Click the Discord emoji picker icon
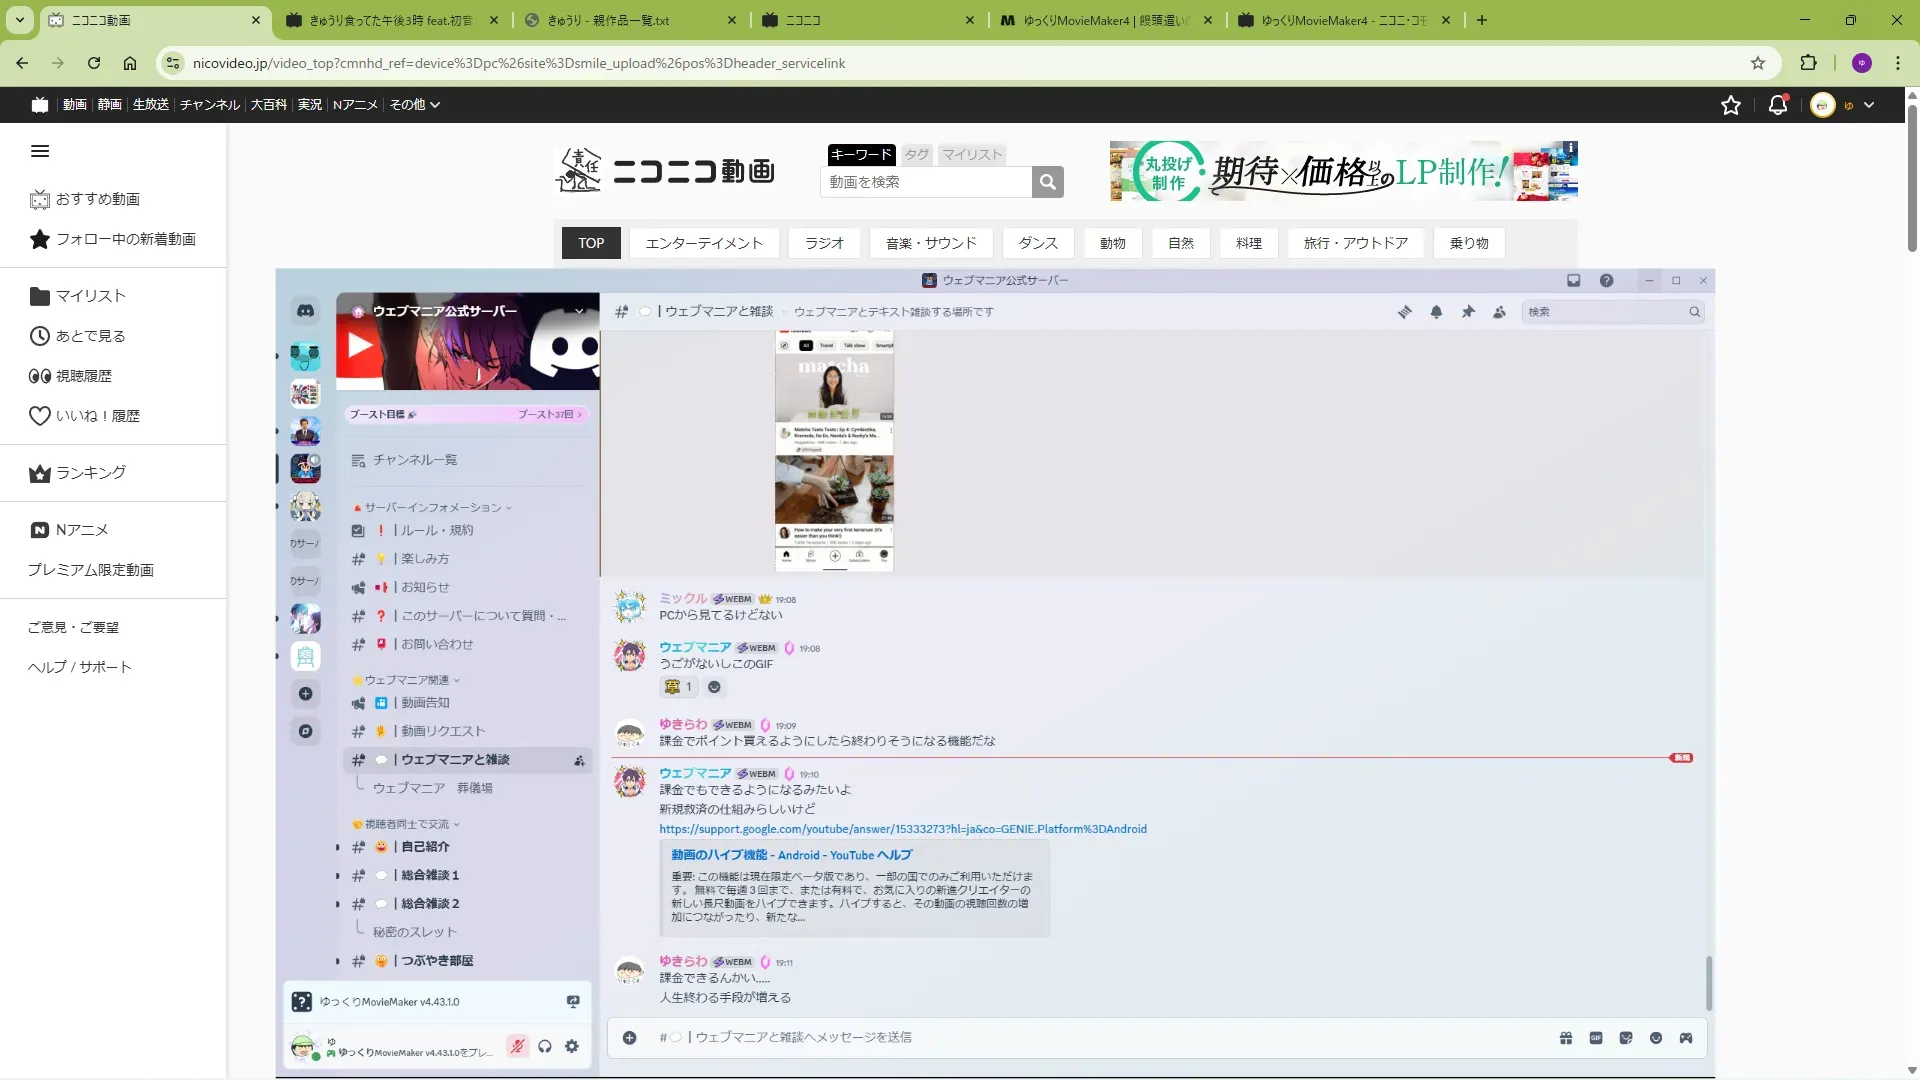The image size is (1920, 1080). point(1656,1038)
